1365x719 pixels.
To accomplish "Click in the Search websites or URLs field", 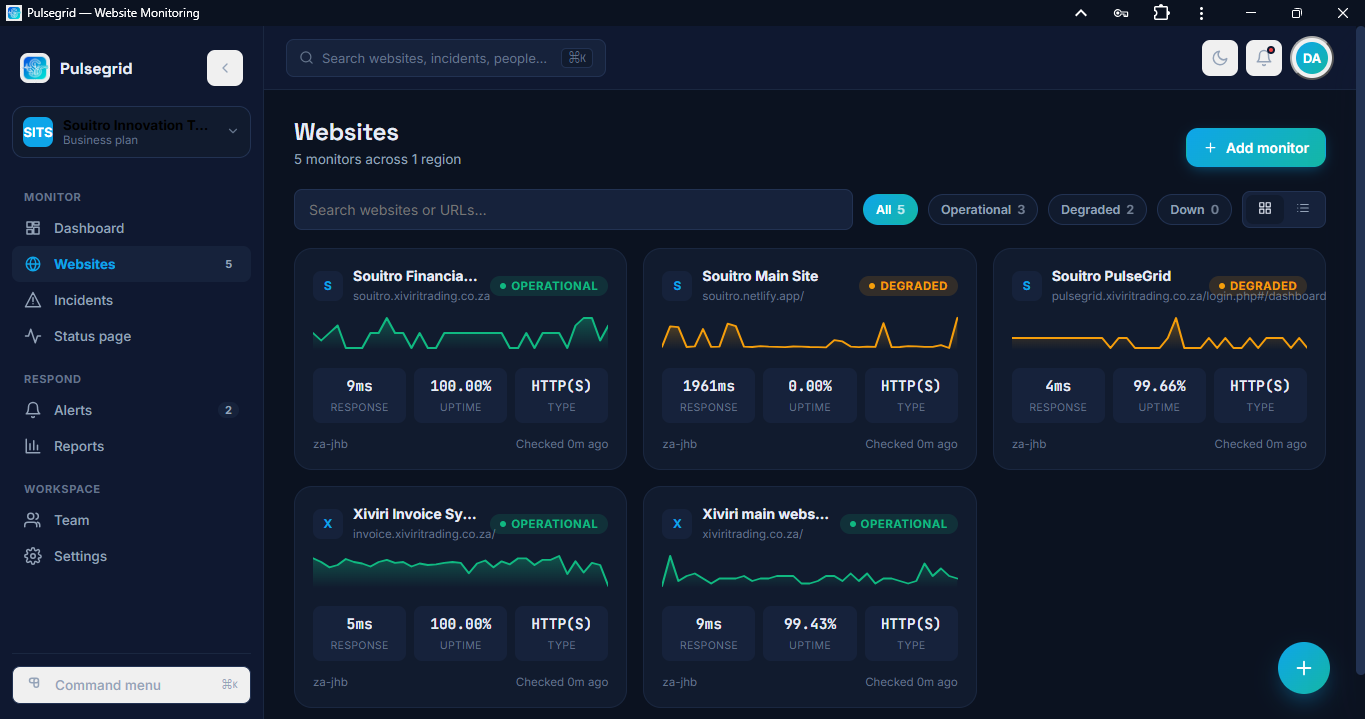I will [573, 210].
